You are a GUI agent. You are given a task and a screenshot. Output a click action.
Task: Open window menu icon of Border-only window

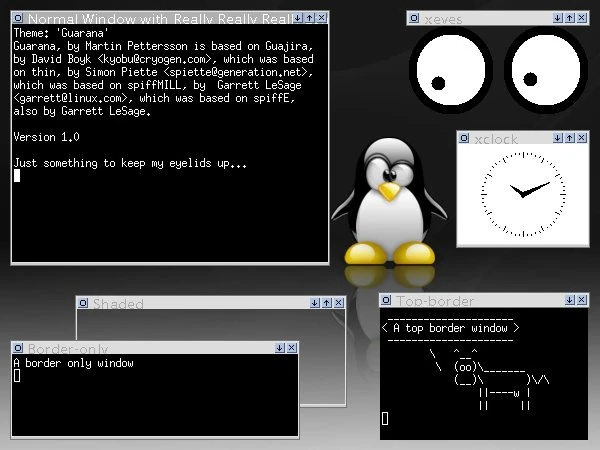(x=18, y=348)
